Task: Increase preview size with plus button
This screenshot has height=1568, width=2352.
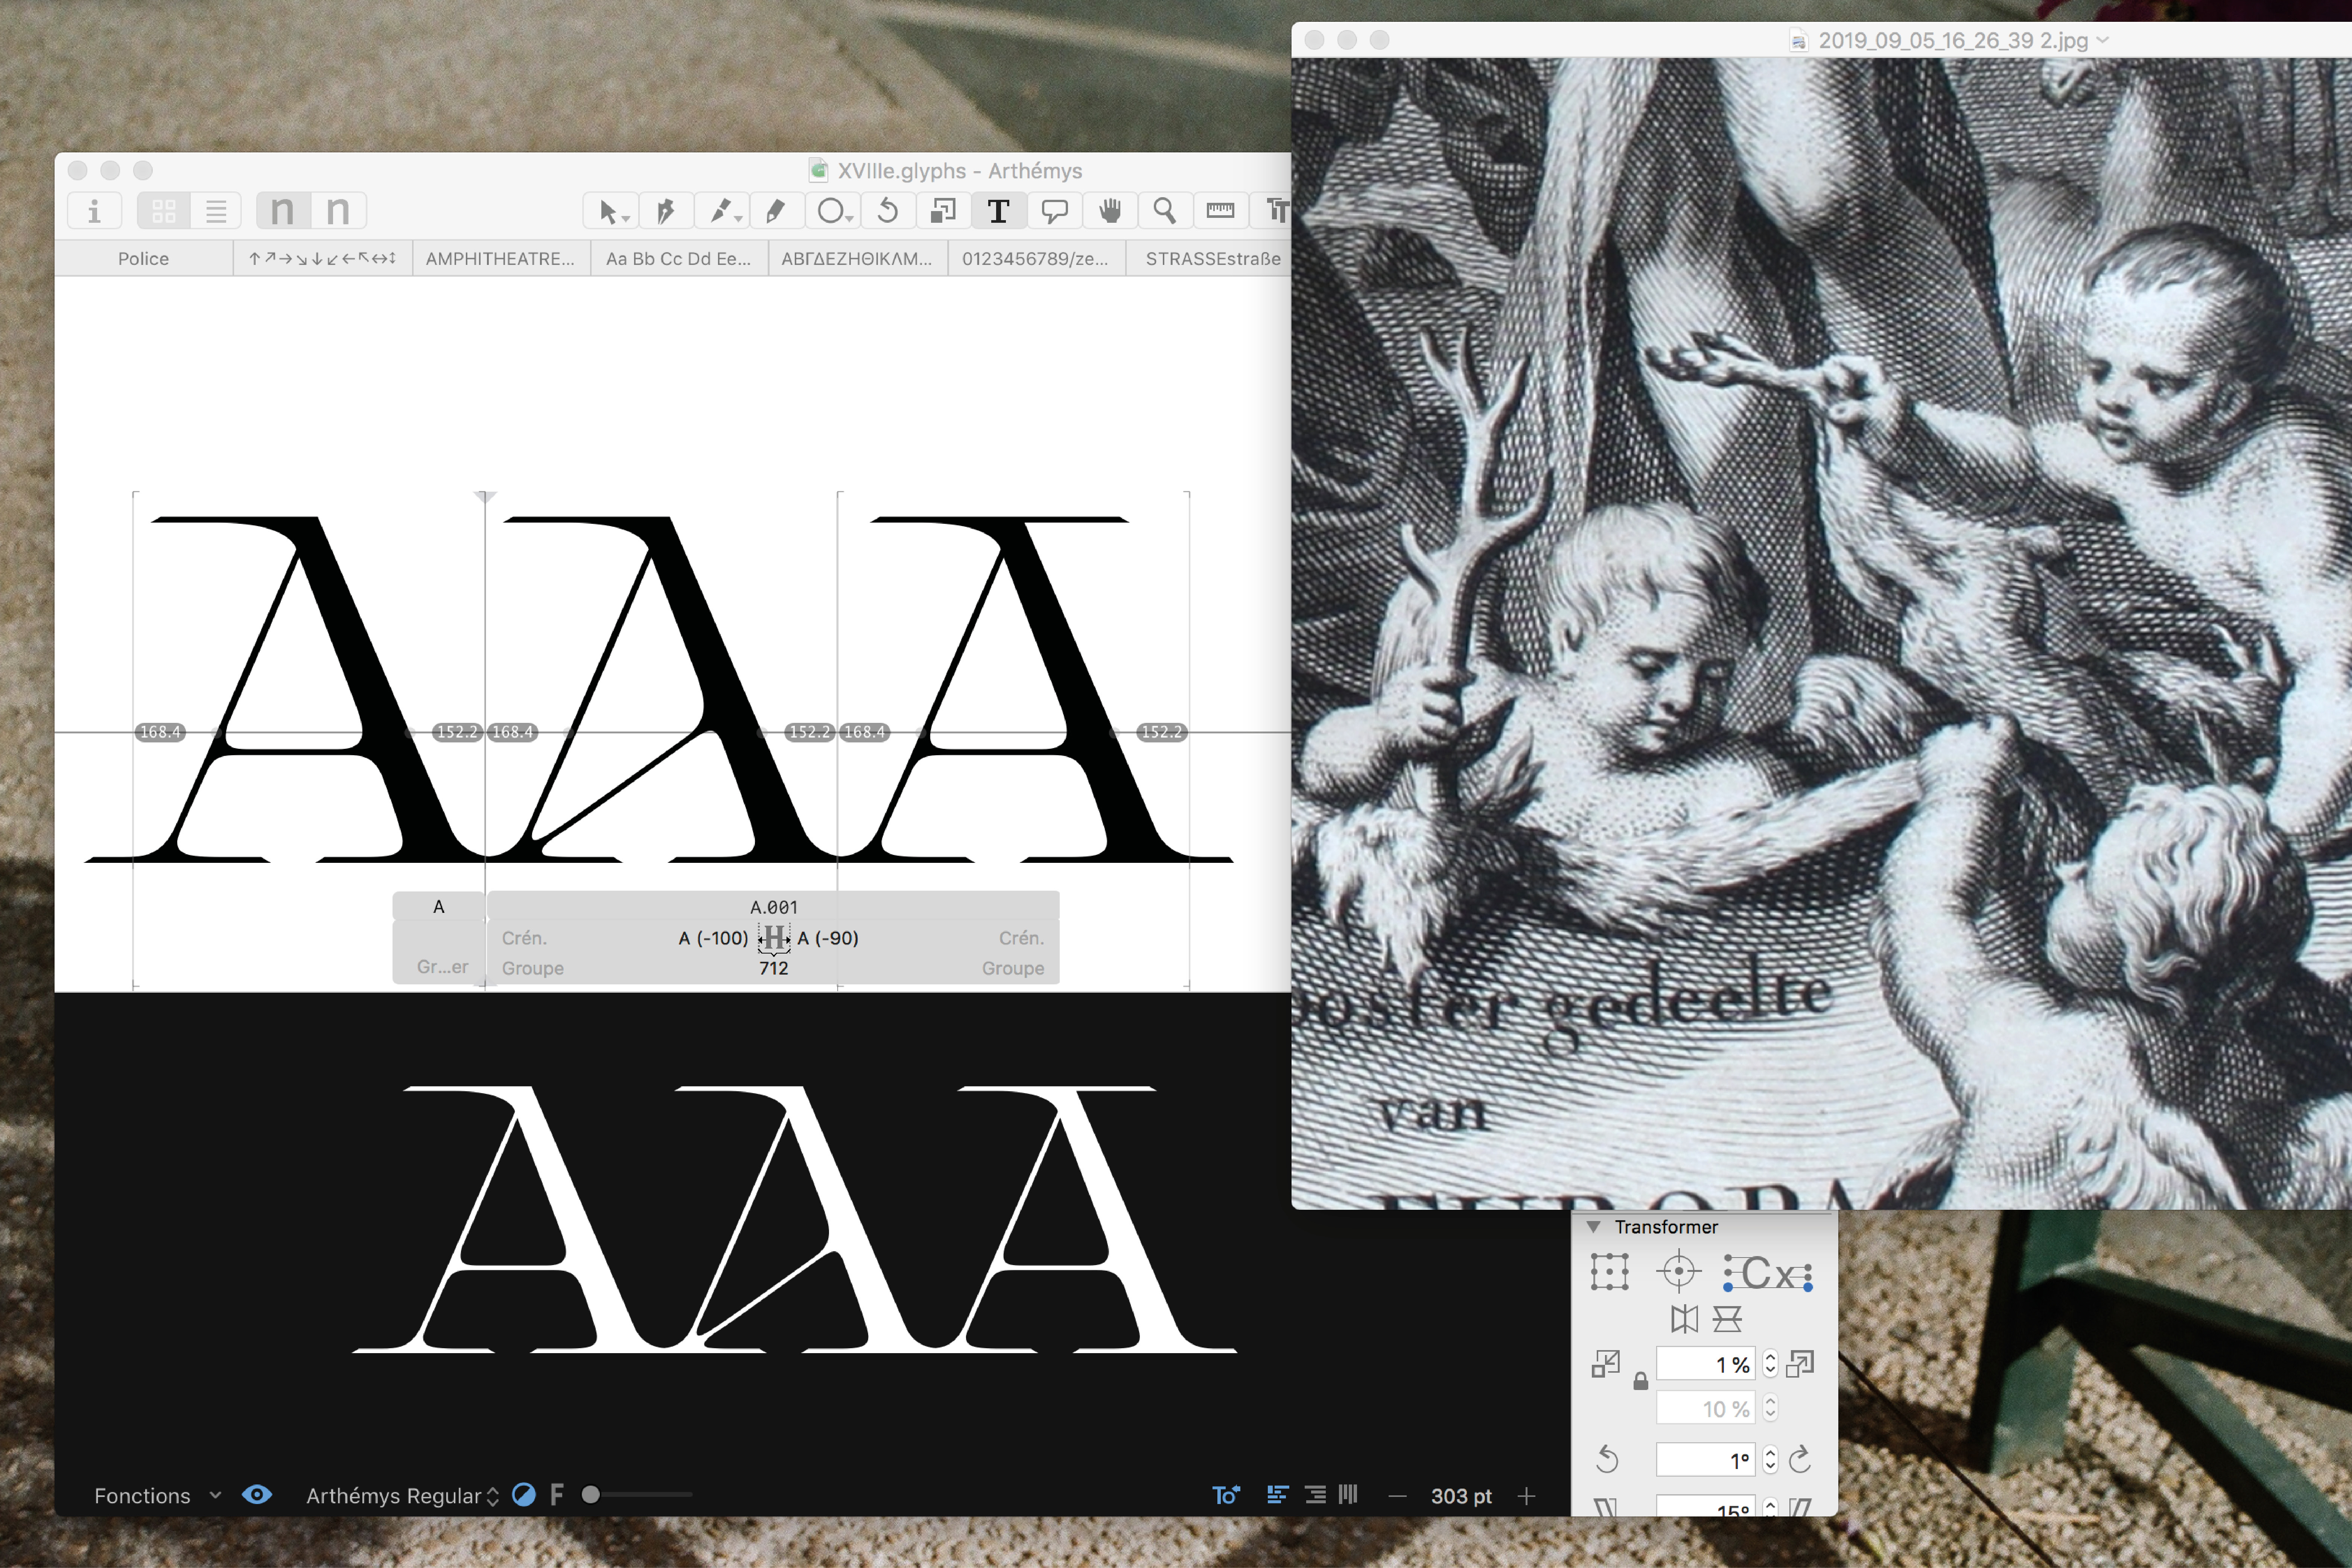Action: (1526, 1496)
